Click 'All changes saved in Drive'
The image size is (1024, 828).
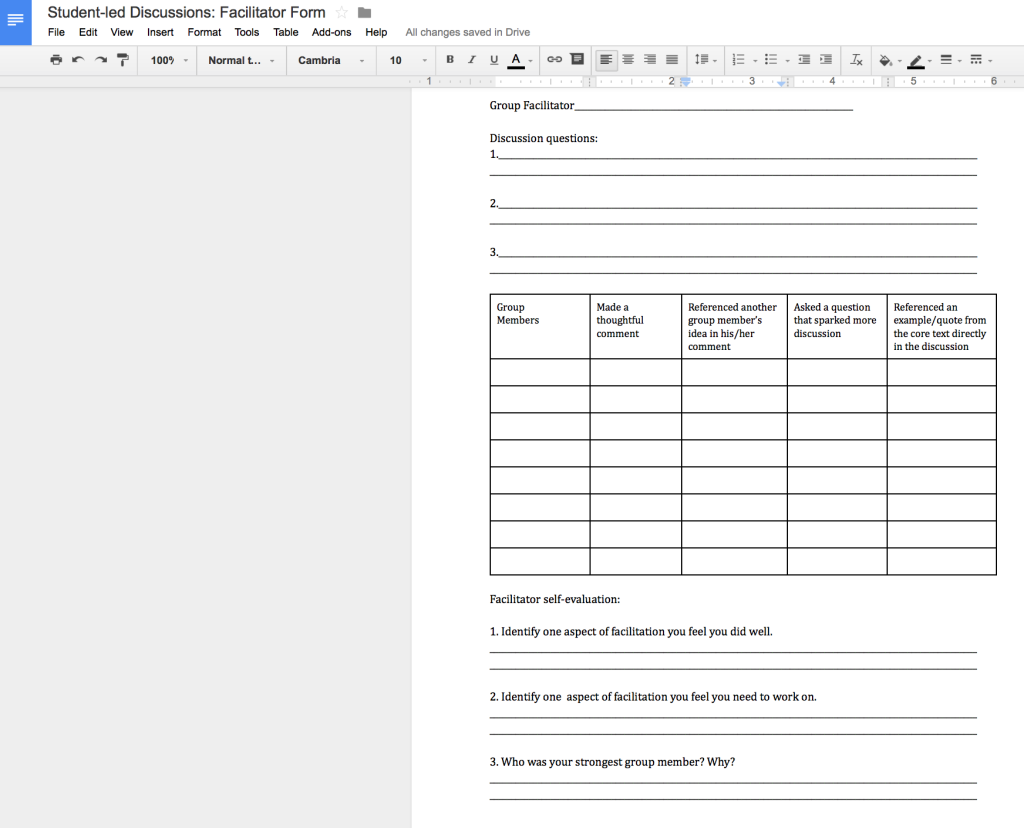tap(467, 32)
